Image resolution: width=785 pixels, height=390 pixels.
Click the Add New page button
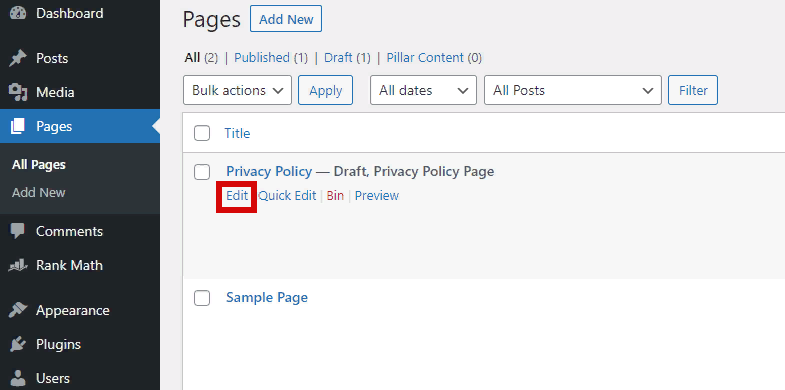(286, 19)
